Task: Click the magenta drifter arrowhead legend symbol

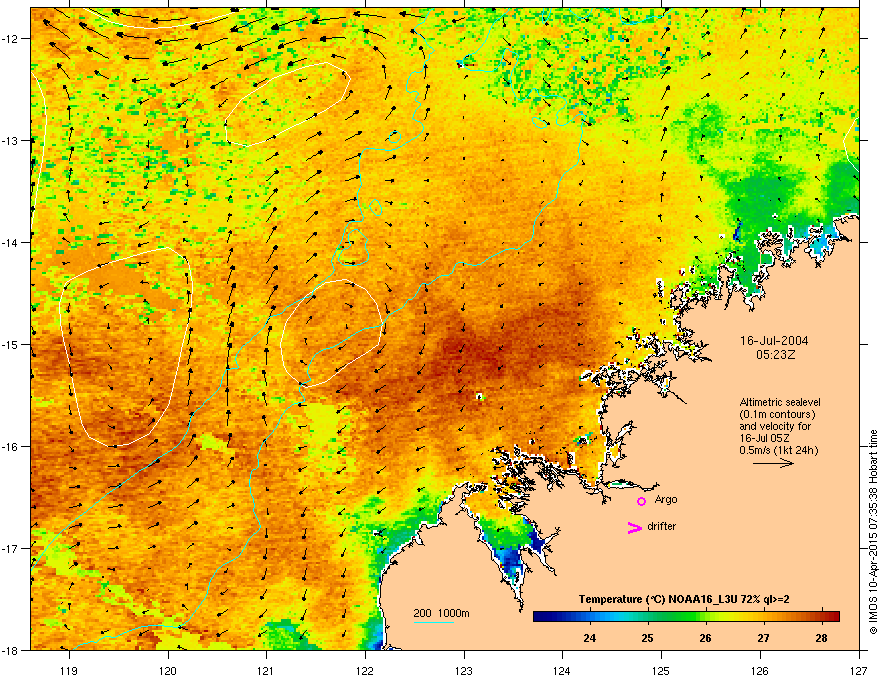Action: (x=635, y=527)
